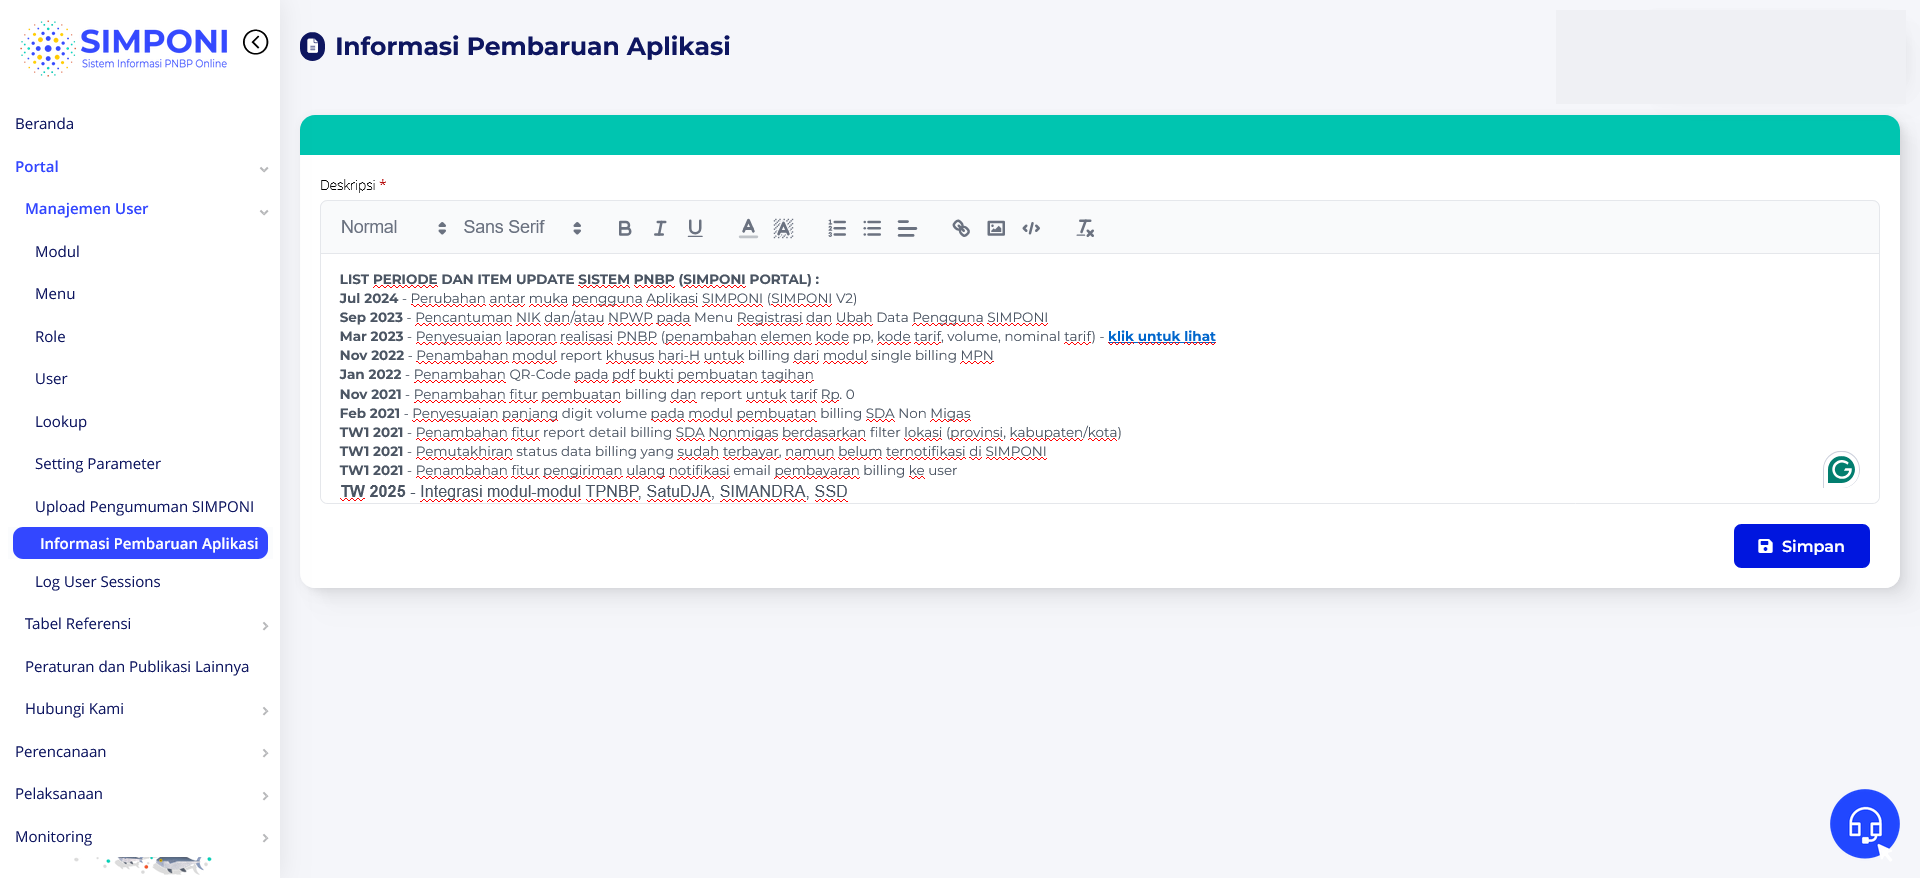The image size is (1920, 878).
Task: Open Peraturan dan Publikasi Lainnya
Action: pyautogui.click(x=137, y=667)
